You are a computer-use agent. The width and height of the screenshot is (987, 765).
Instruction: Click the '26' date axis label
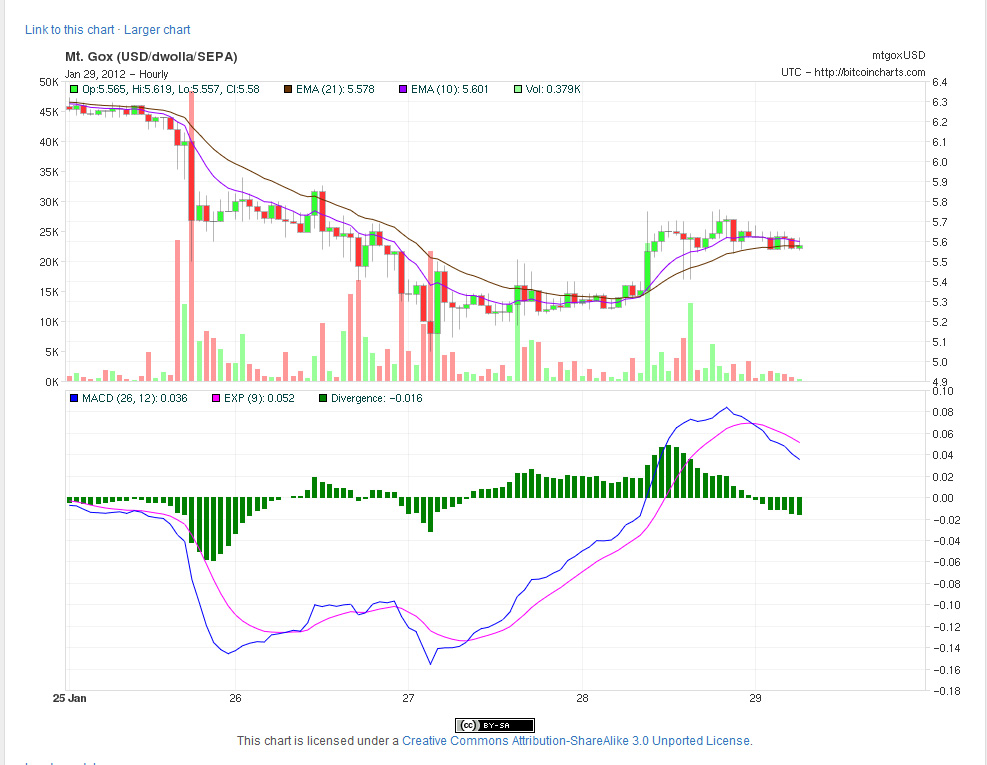pos(235,698)
